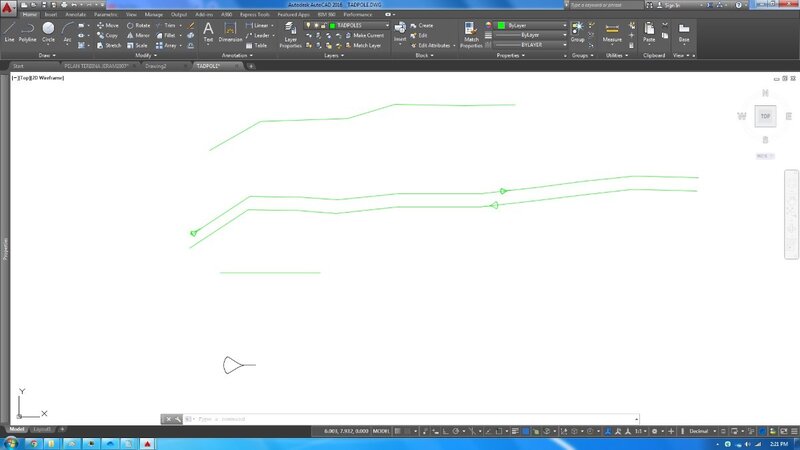Screen dimensions: 800x450
Task: Insert a Table
Action: pyautogui.click(x=256, y=45)
